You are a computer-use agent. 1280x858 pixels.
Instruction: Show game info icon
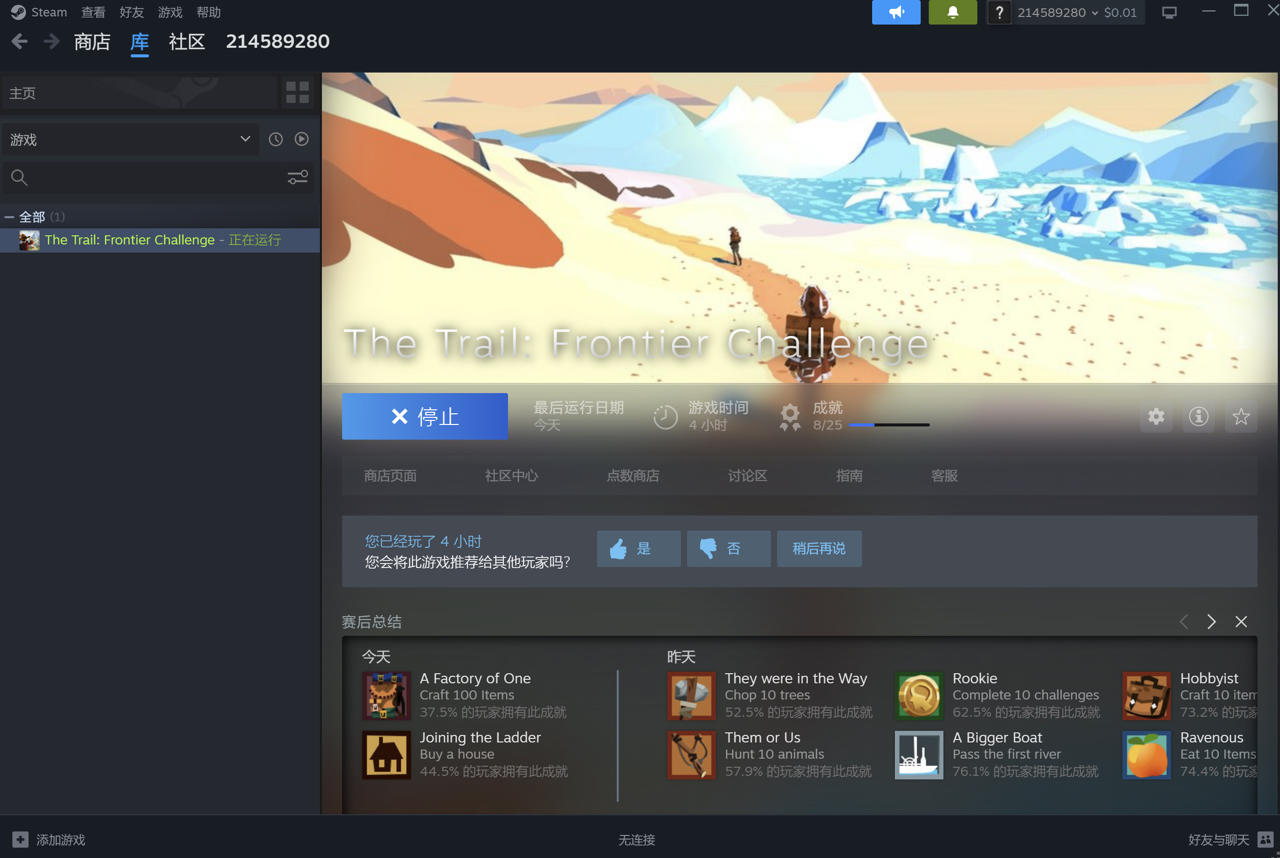click(x=1198, y=416)
